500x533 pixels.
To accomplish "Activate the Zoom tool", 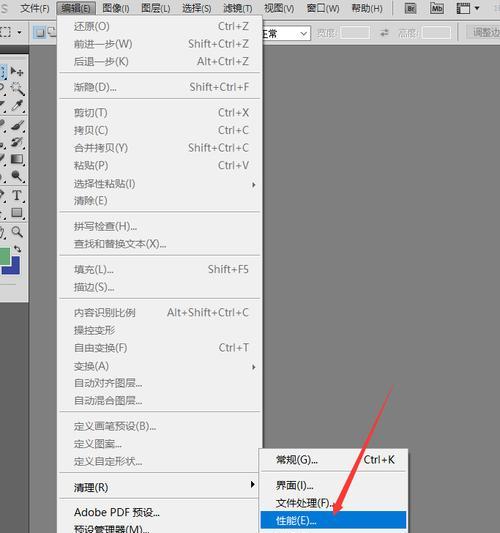I will [17, 232].
